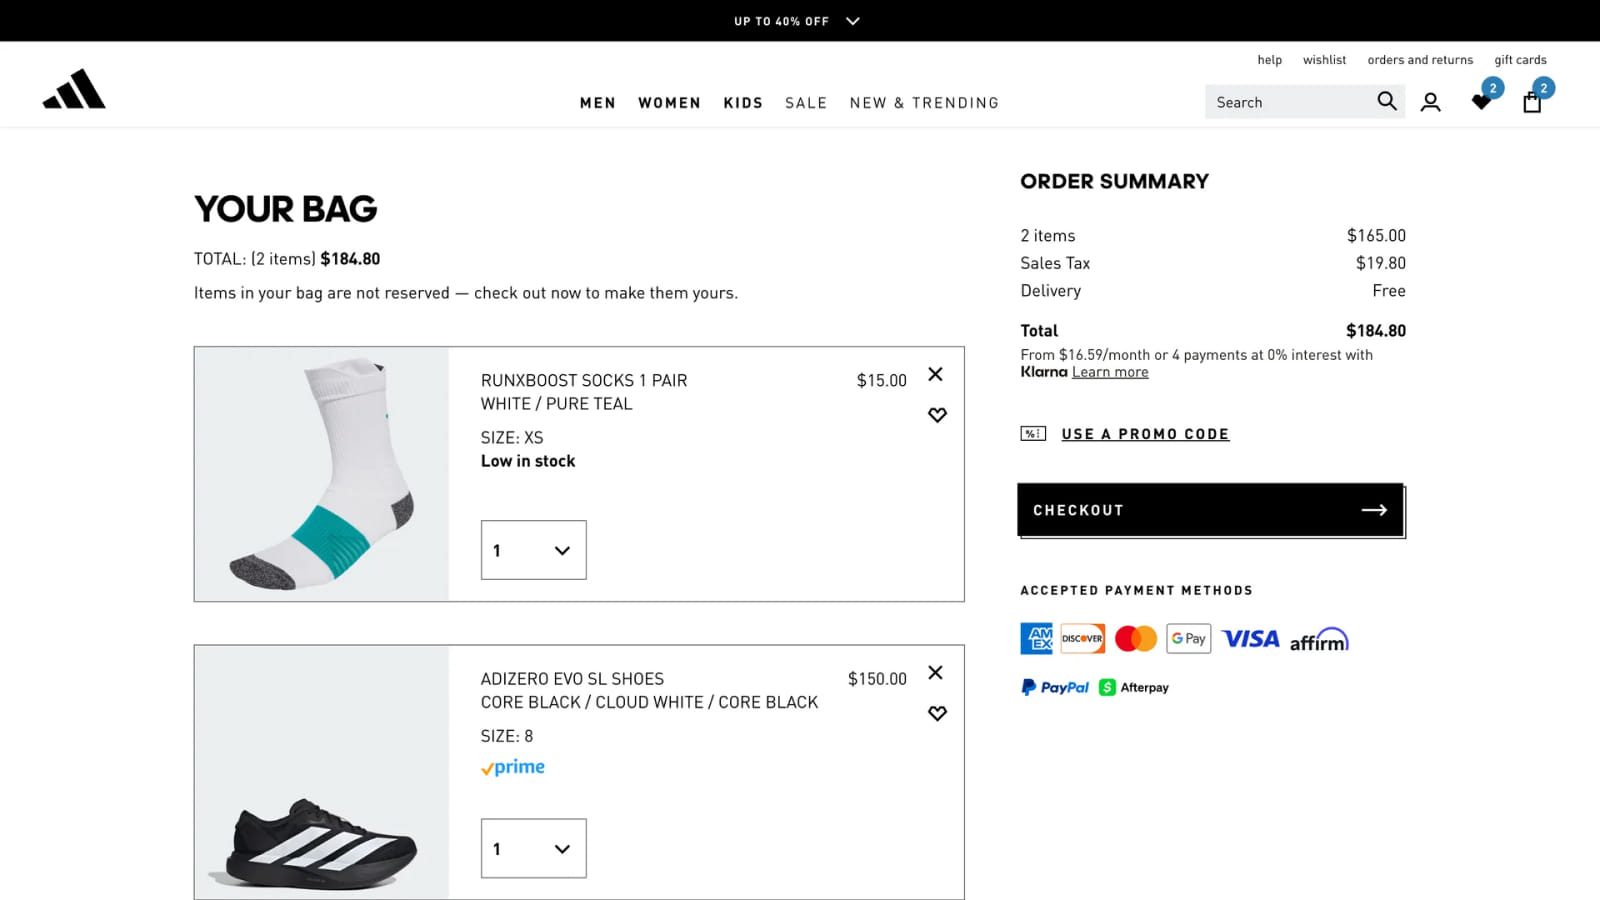The width and height of the screenshot is (1600, 900).
Task: Expand the UP TO 40% OFF banner chevron
Action: pyautogui.click(x=852, y=20)
